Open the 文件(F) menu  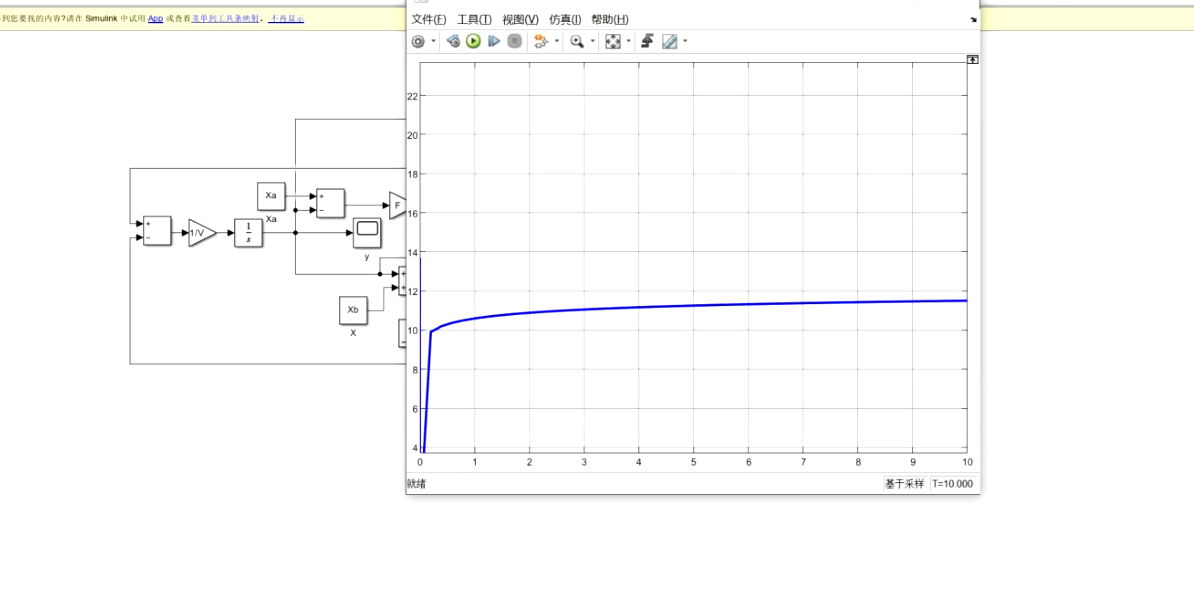pos(430,19)
